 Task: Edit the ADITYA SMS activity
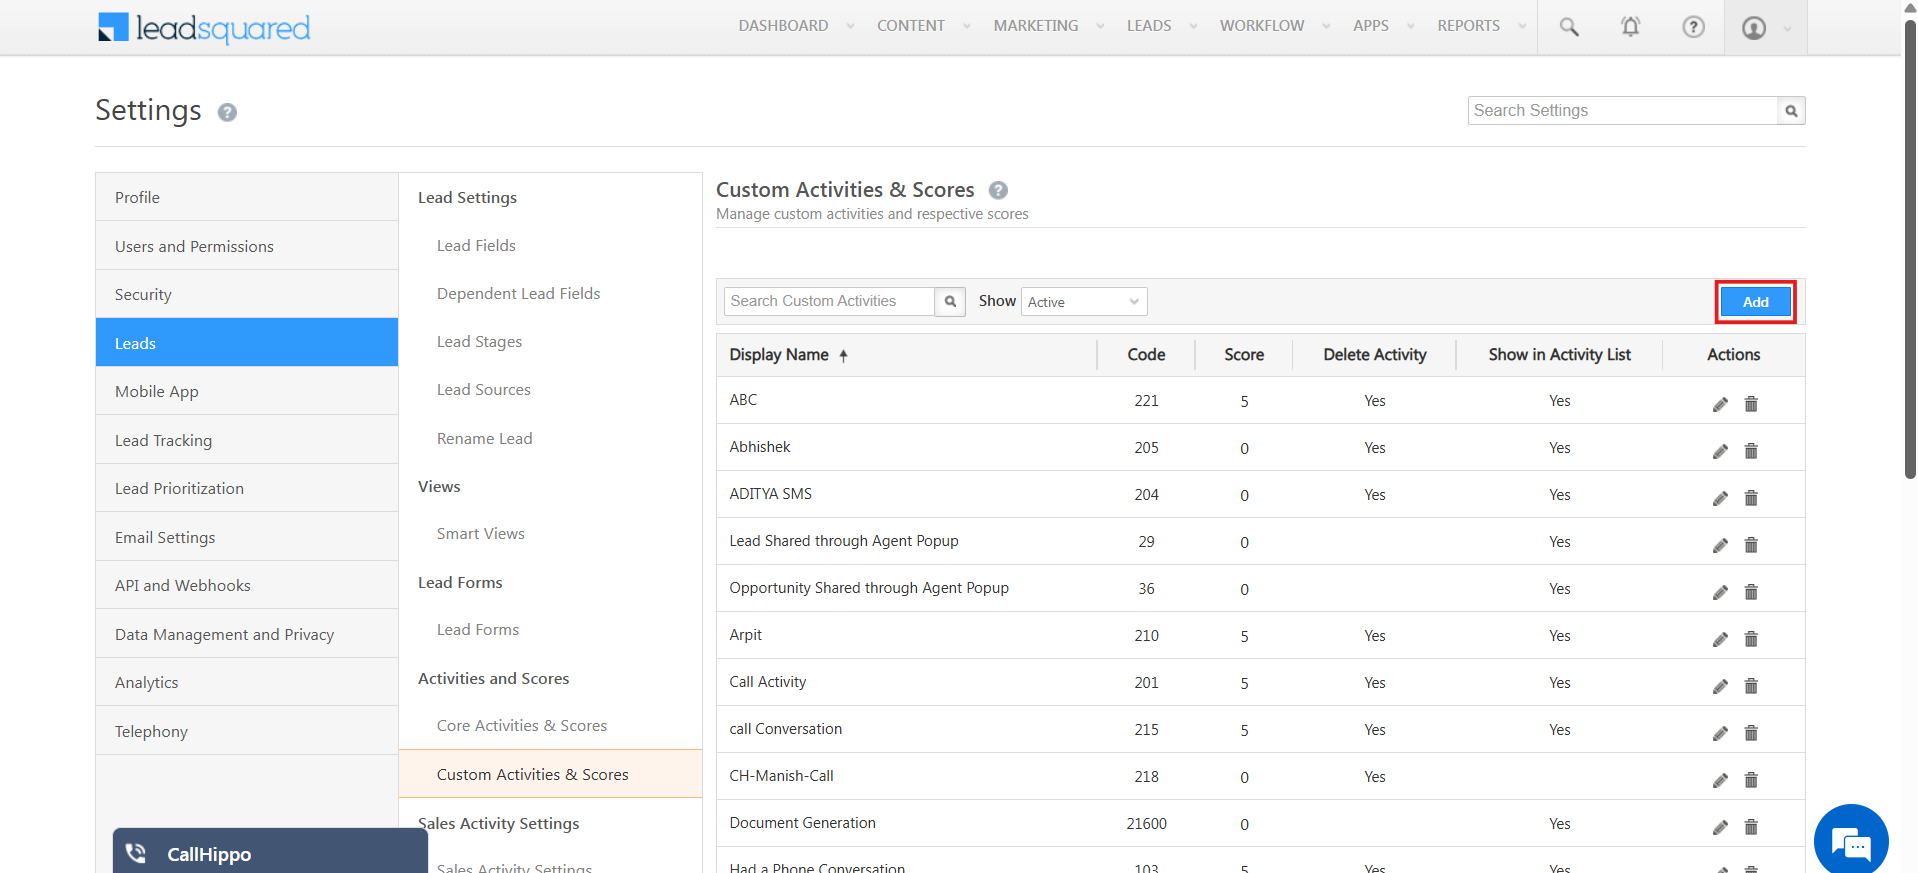tap(1720, 498)
